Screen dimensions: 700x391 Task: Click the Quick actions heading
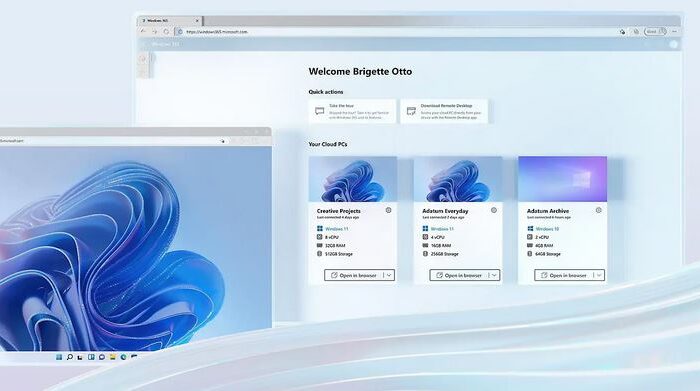[326, 92]
